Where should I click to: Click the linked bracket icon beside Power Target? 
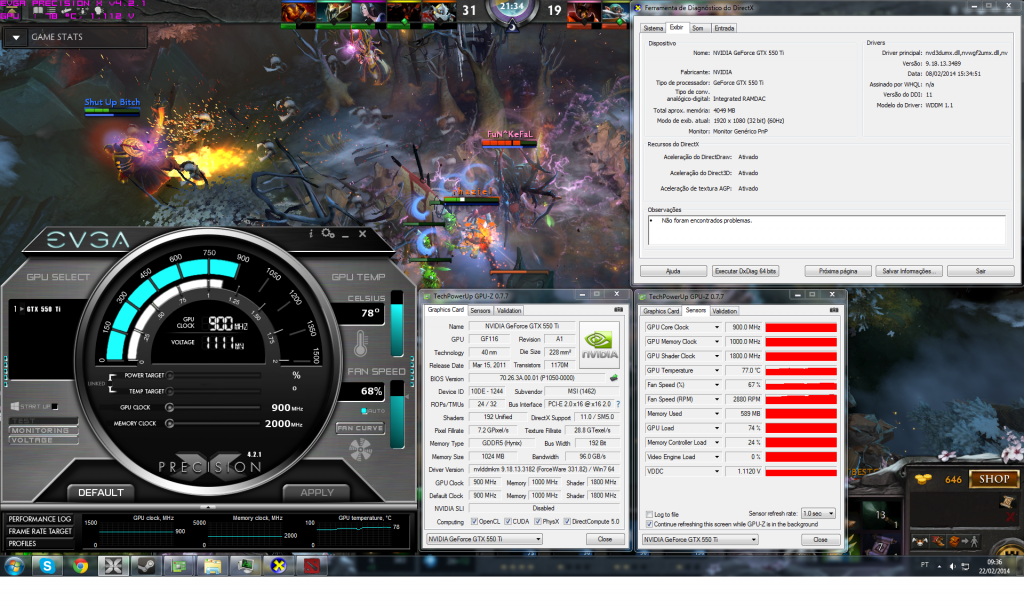pyautogui.click(x=112, y=383)
